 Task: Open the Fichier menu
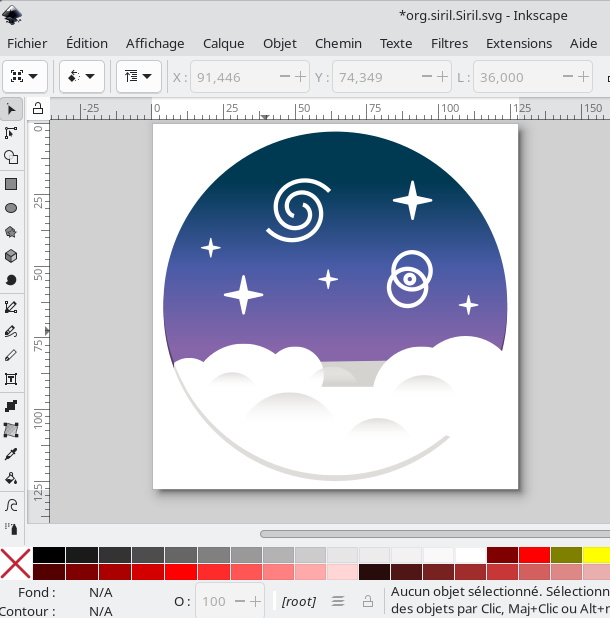pos(27,43)
